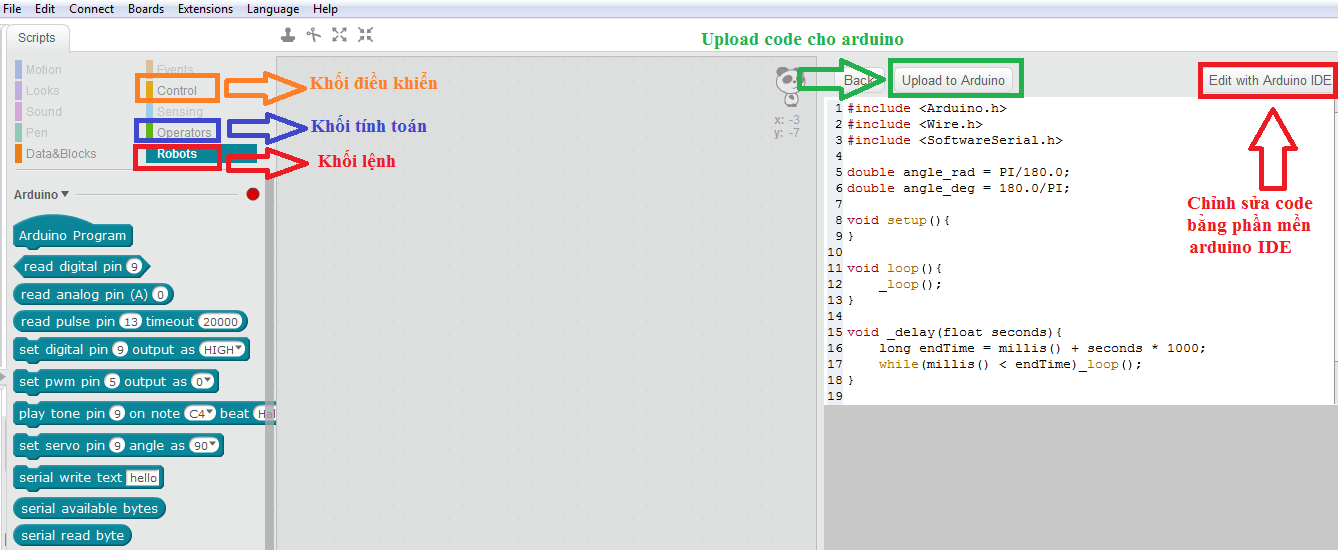This screenshot has height=550, width=1338.
Task: Click the serial available bytes block
Action: [x=89, y=509]
